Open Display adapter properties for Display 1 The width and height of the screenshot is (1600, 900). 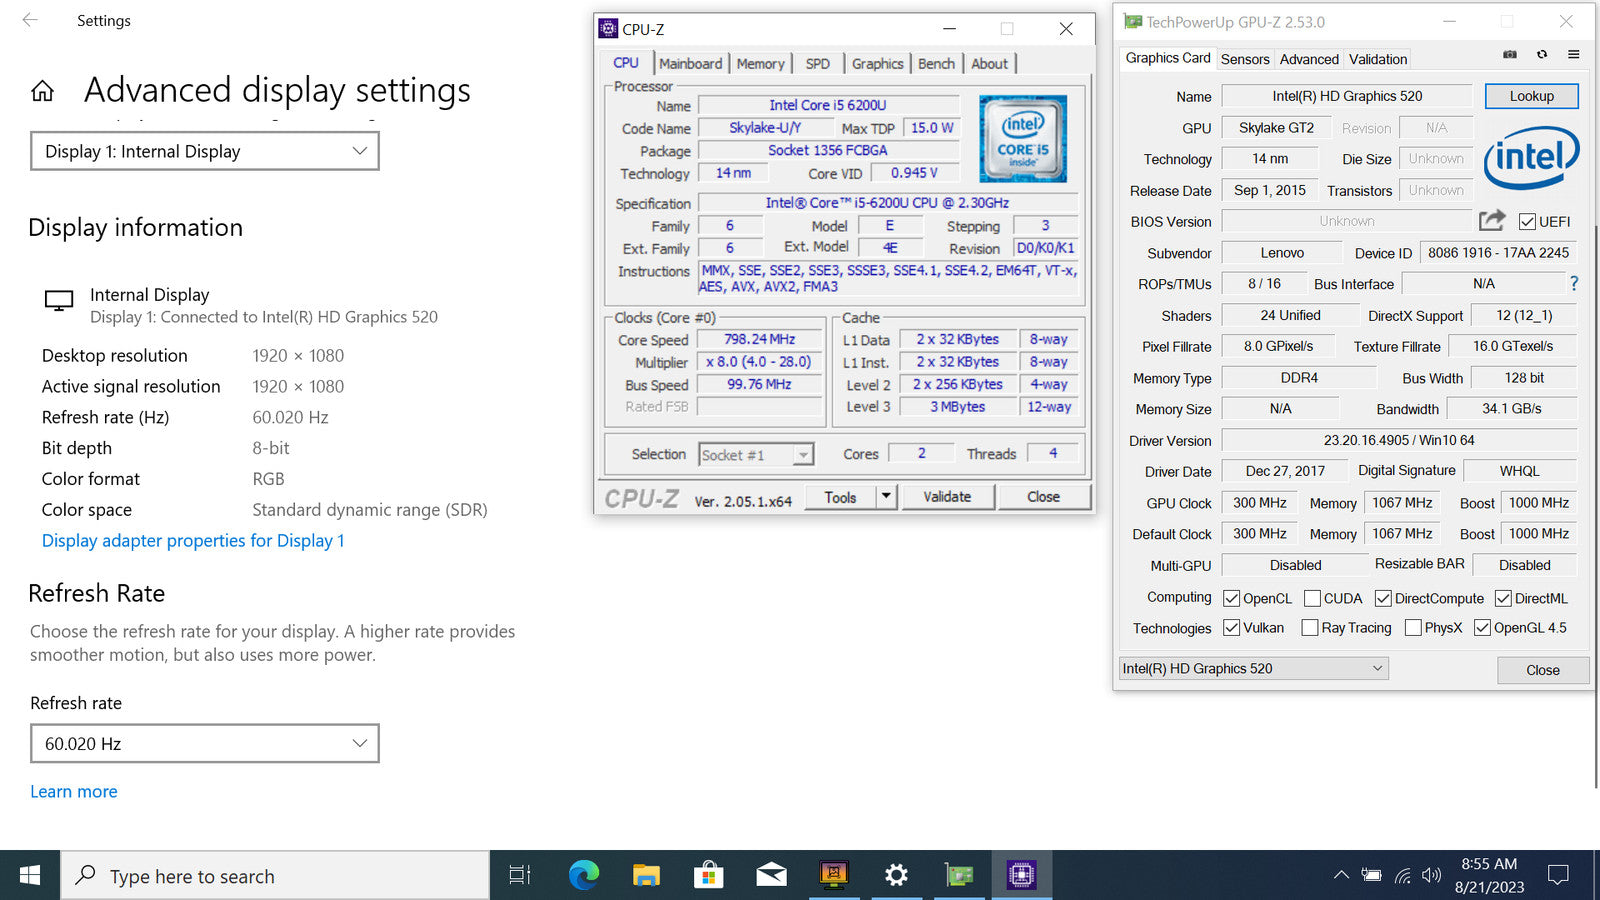(x=193, y=540)
